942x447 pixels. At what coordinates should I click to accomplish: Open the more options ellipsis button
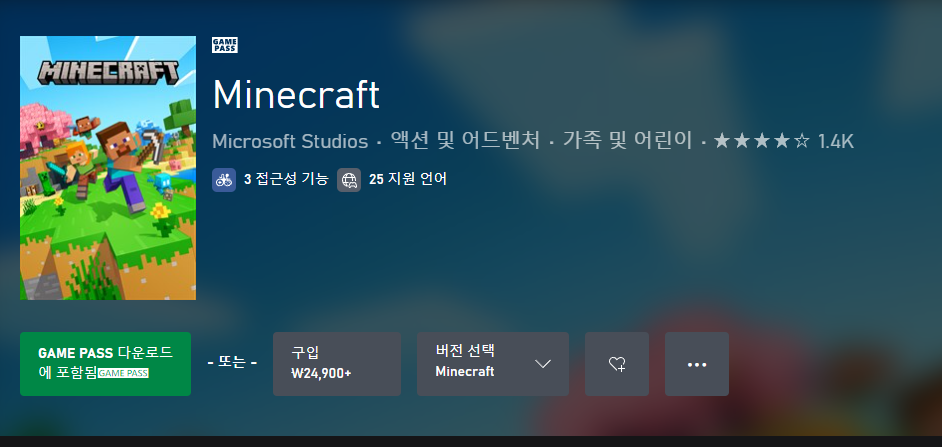pyautogui.click(x=697, y=364)
